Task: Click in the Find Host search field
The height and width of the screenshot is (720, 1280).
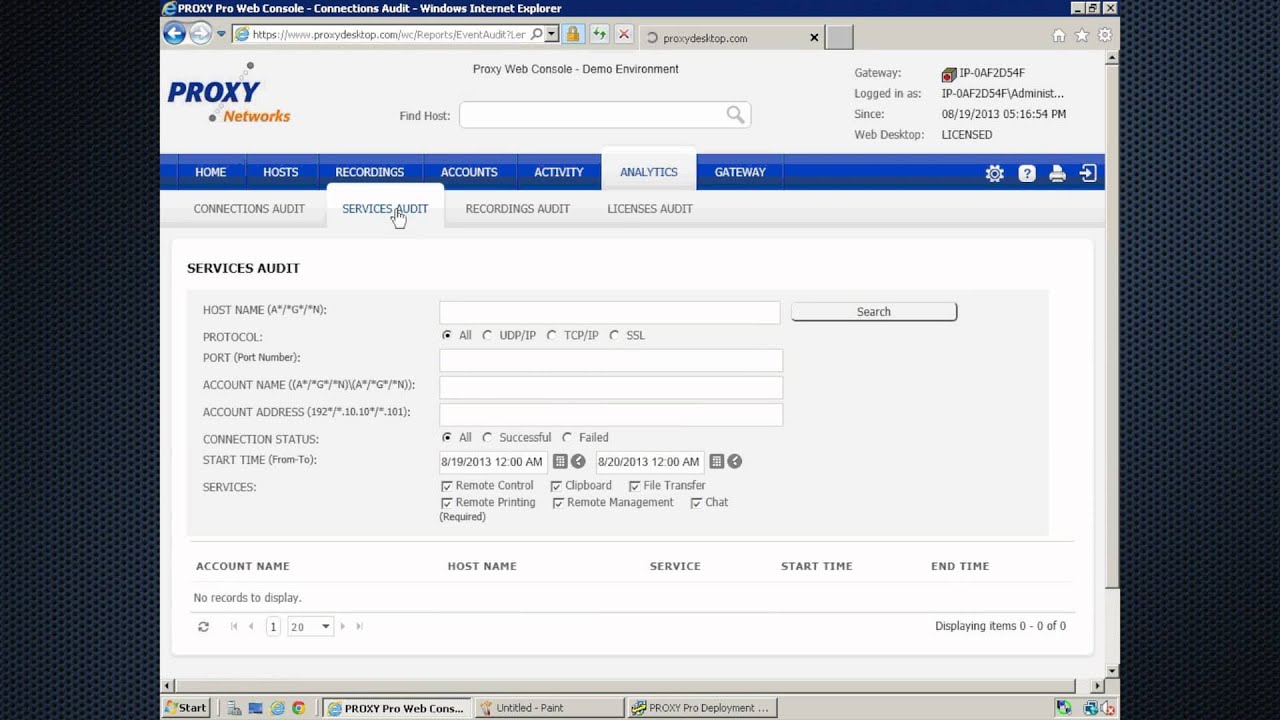Action: point(604,115)
